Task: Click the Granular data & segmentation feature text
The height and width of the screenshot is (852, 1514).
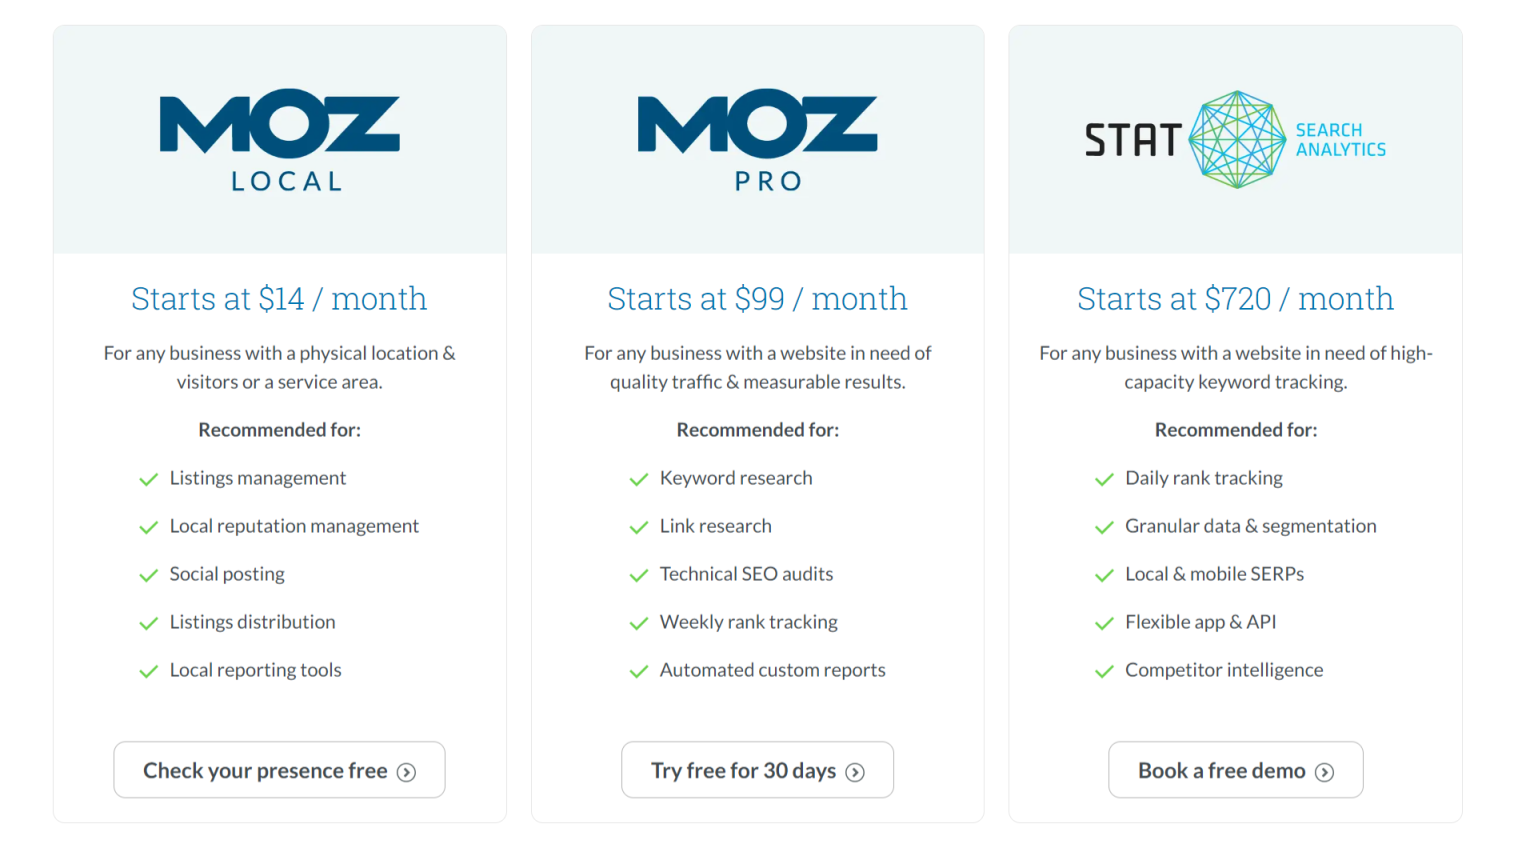Action: pos(1250,526)
